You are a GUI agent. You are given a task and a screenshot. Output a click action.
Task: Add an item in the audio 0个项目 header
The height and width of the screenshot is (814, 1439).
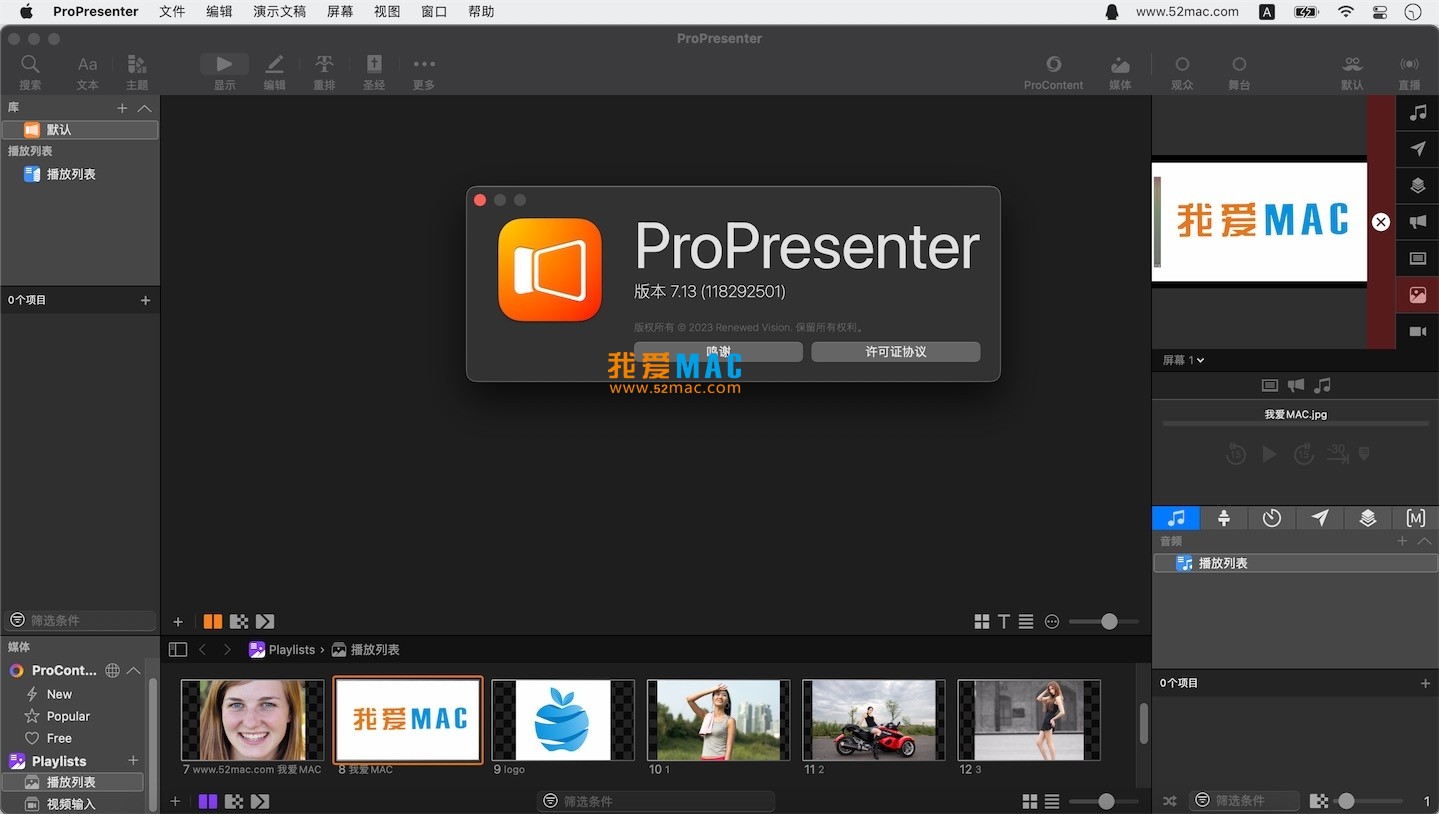1425,683
